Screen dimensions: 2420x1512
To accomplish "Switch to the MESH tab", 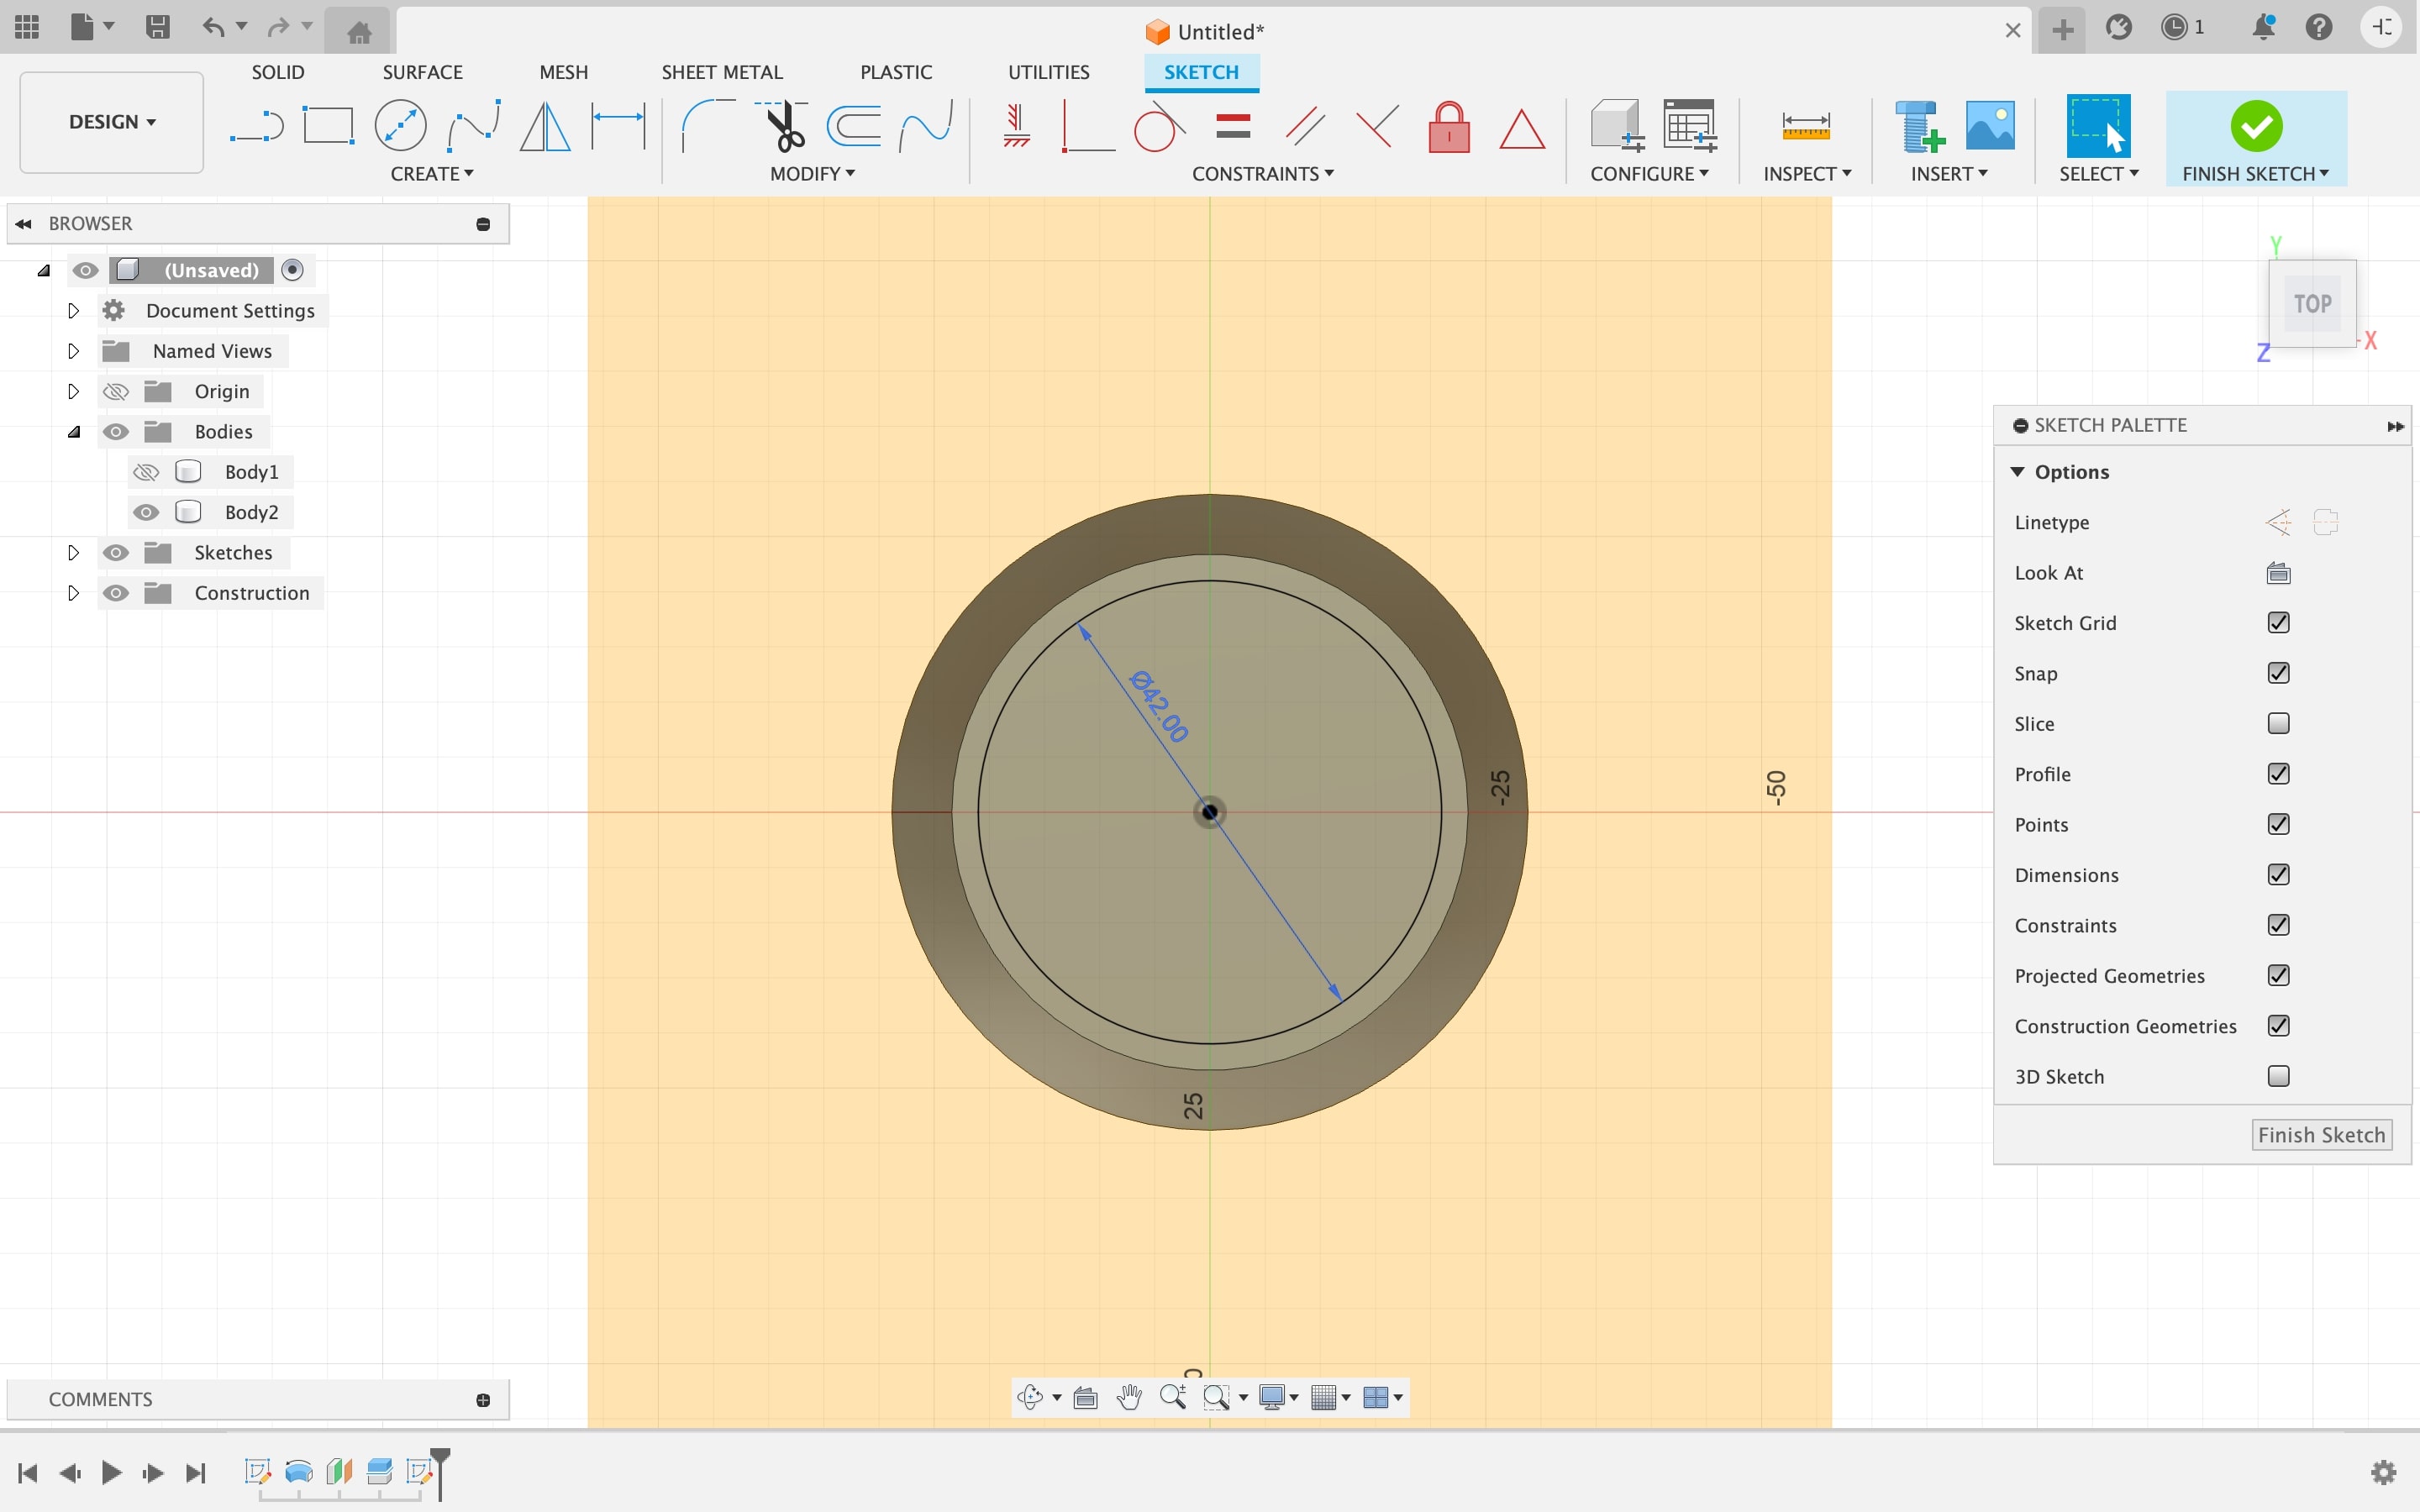I will (x=563, y=72).
